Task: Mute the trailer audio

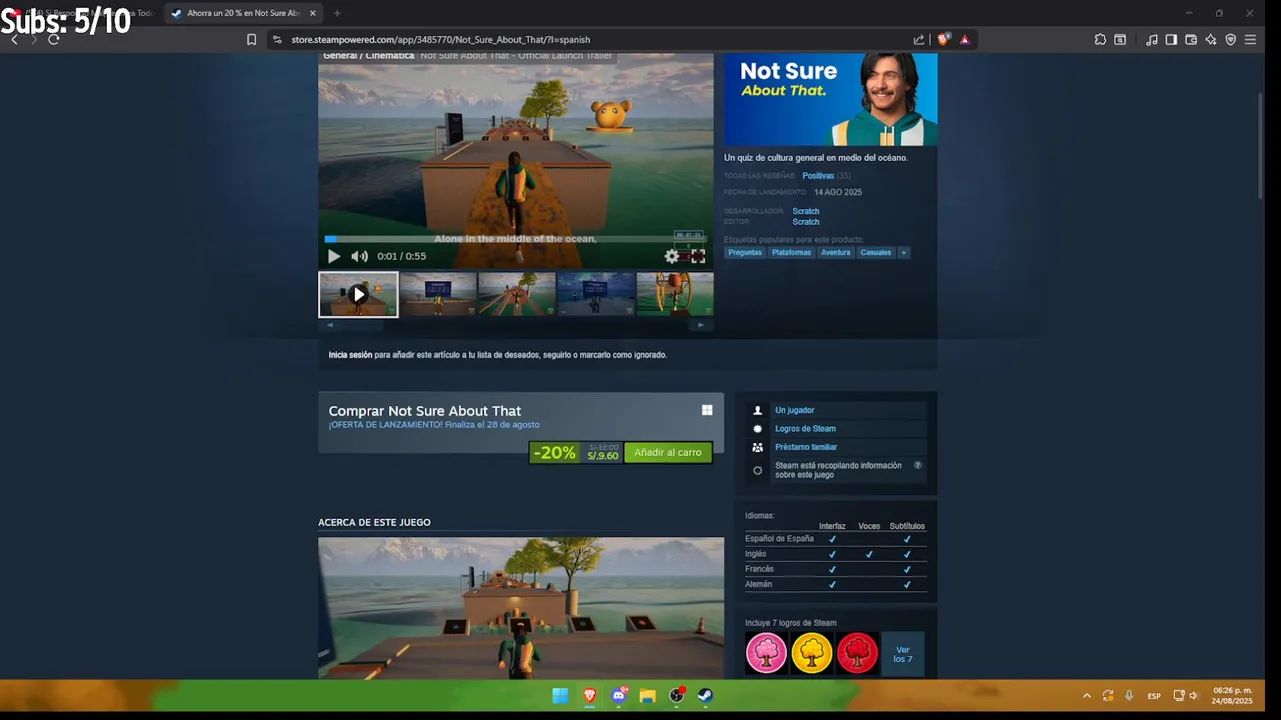Action: [359, 256]
